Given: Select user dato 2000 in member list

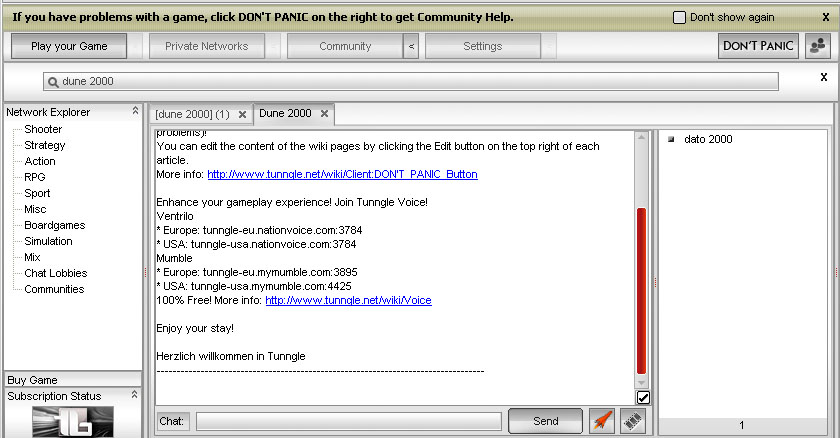Looking at the screenshot, I should [708, 139].
